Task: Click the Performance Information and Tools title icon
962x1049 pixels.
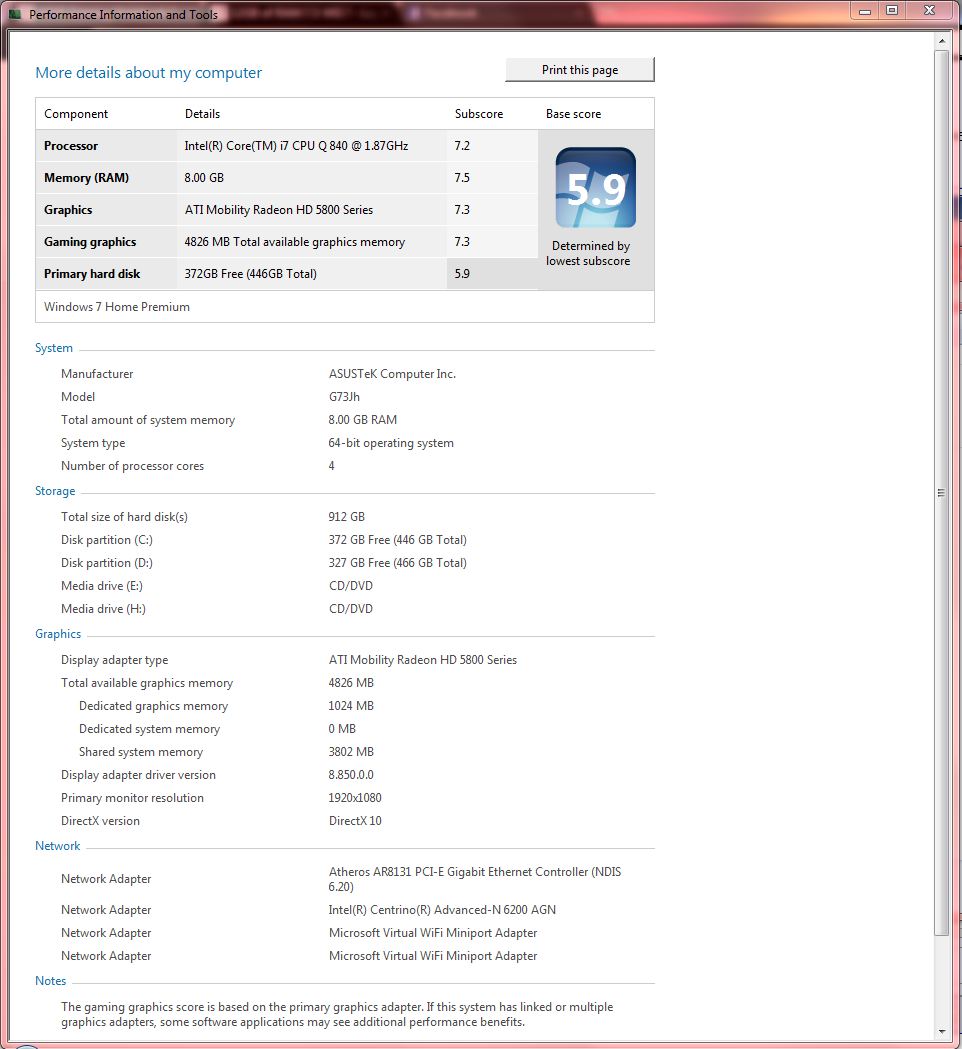Action: click(x=15, y=14)
